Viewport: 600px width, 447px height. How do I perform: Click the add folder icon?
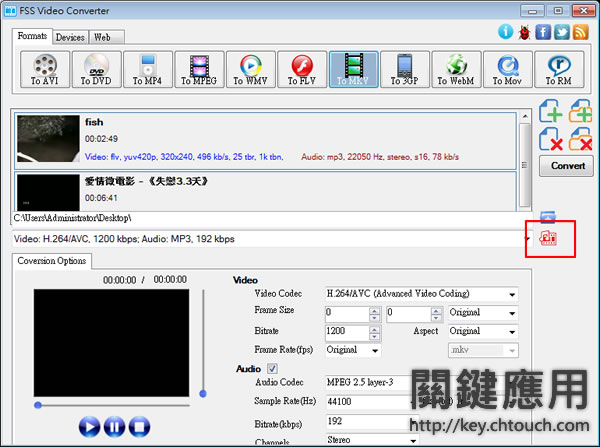click(579, 113)
